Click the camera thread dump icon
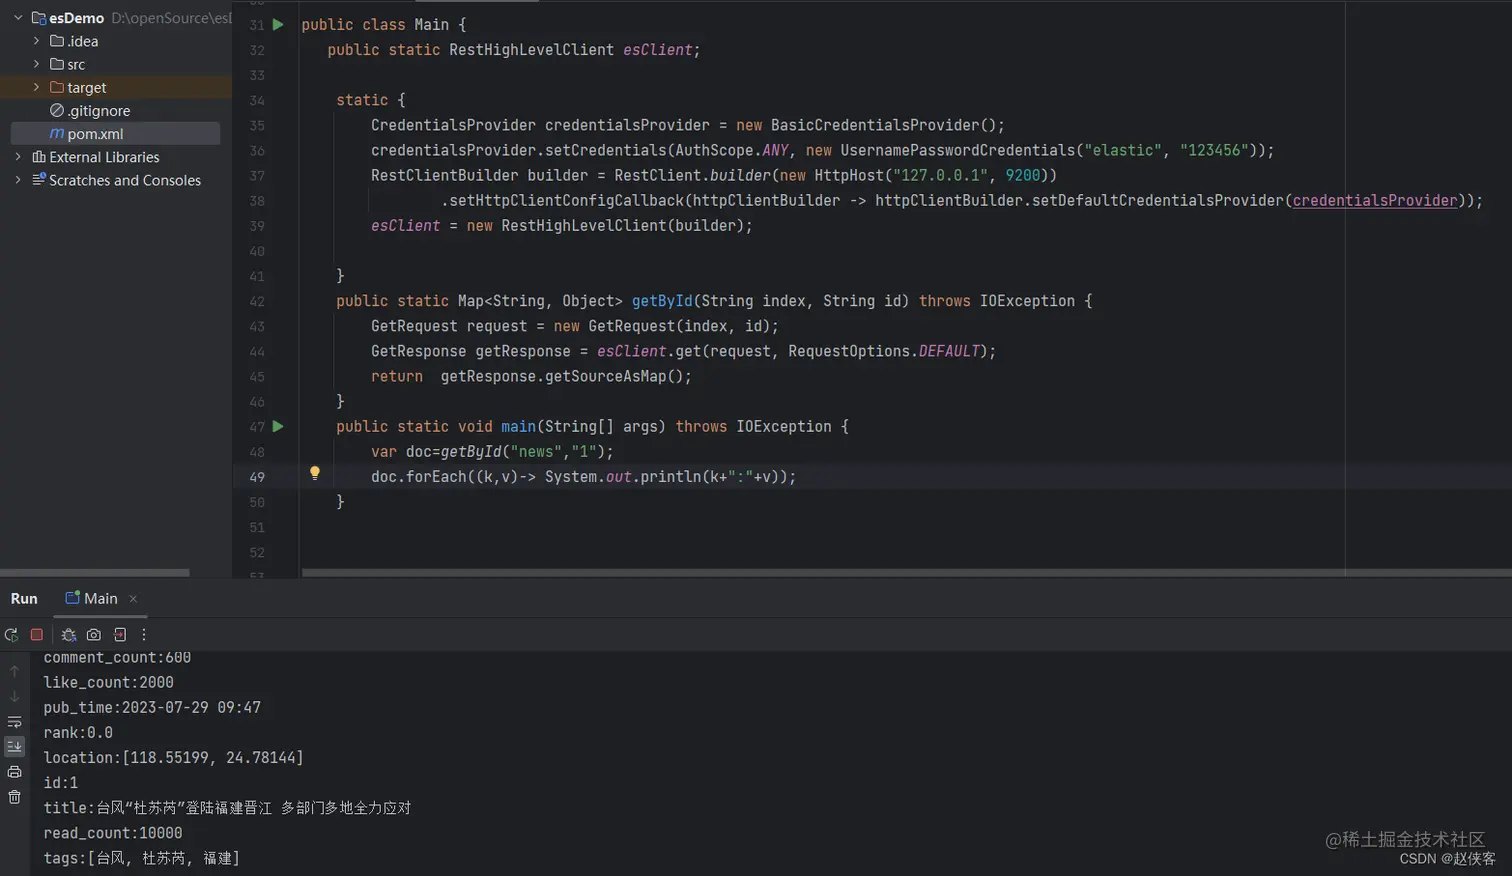1512x876 pixels. [x=94, y=635]
